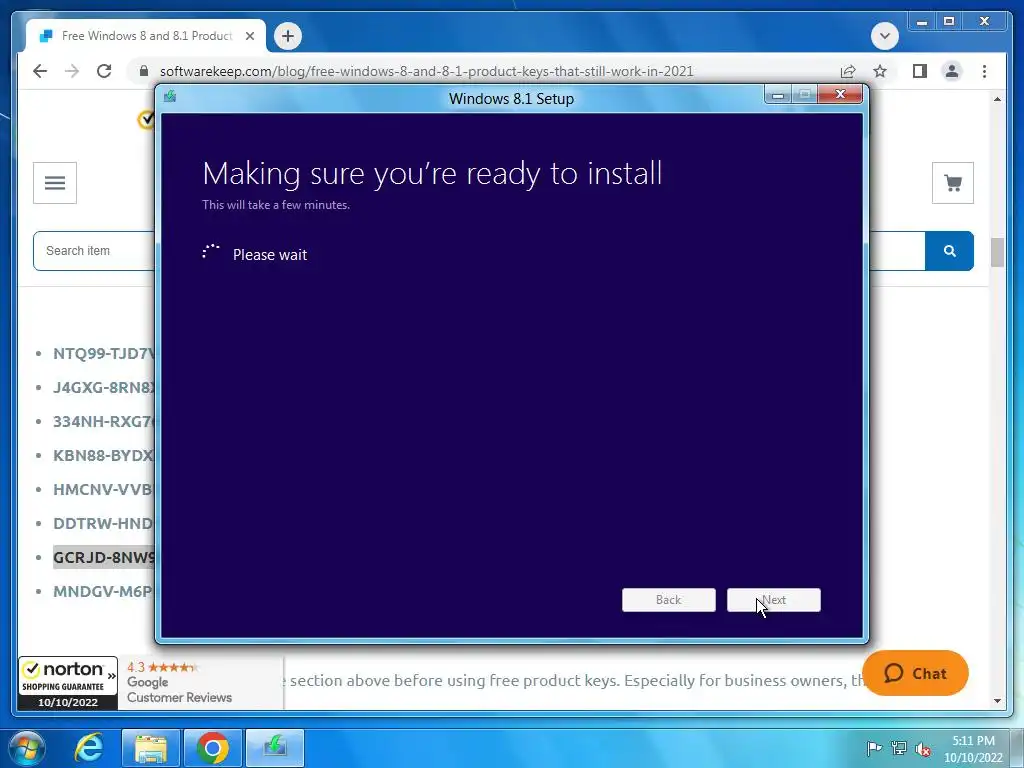Switch to Chrome in taskbar

[x=213, y=748]
